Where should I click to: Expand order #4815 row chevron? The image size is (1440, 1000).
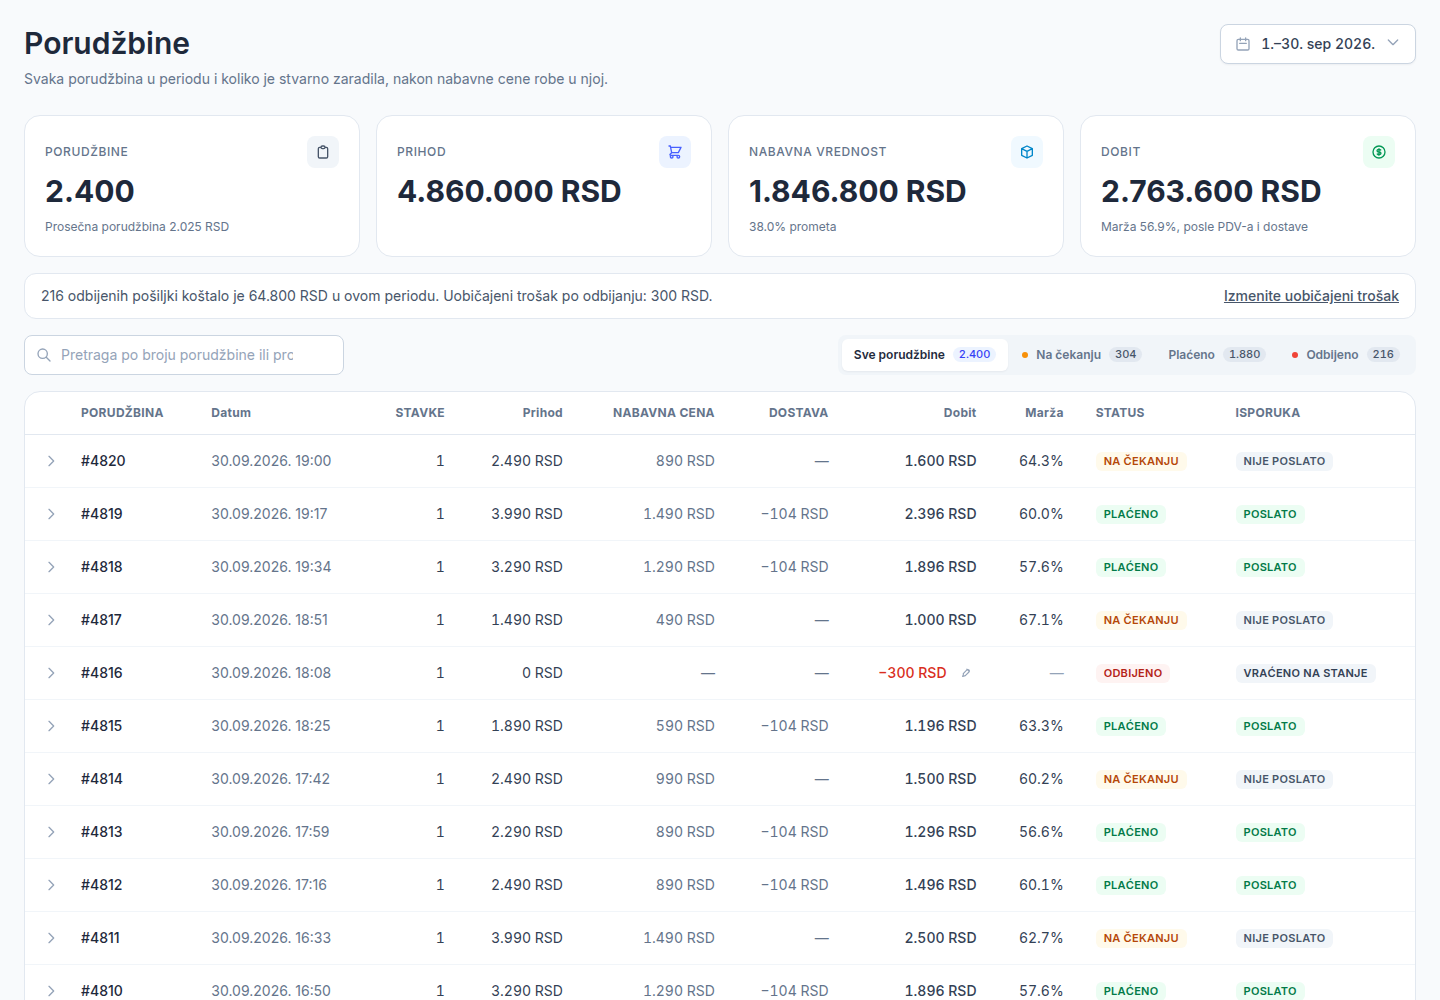point(51,726)
